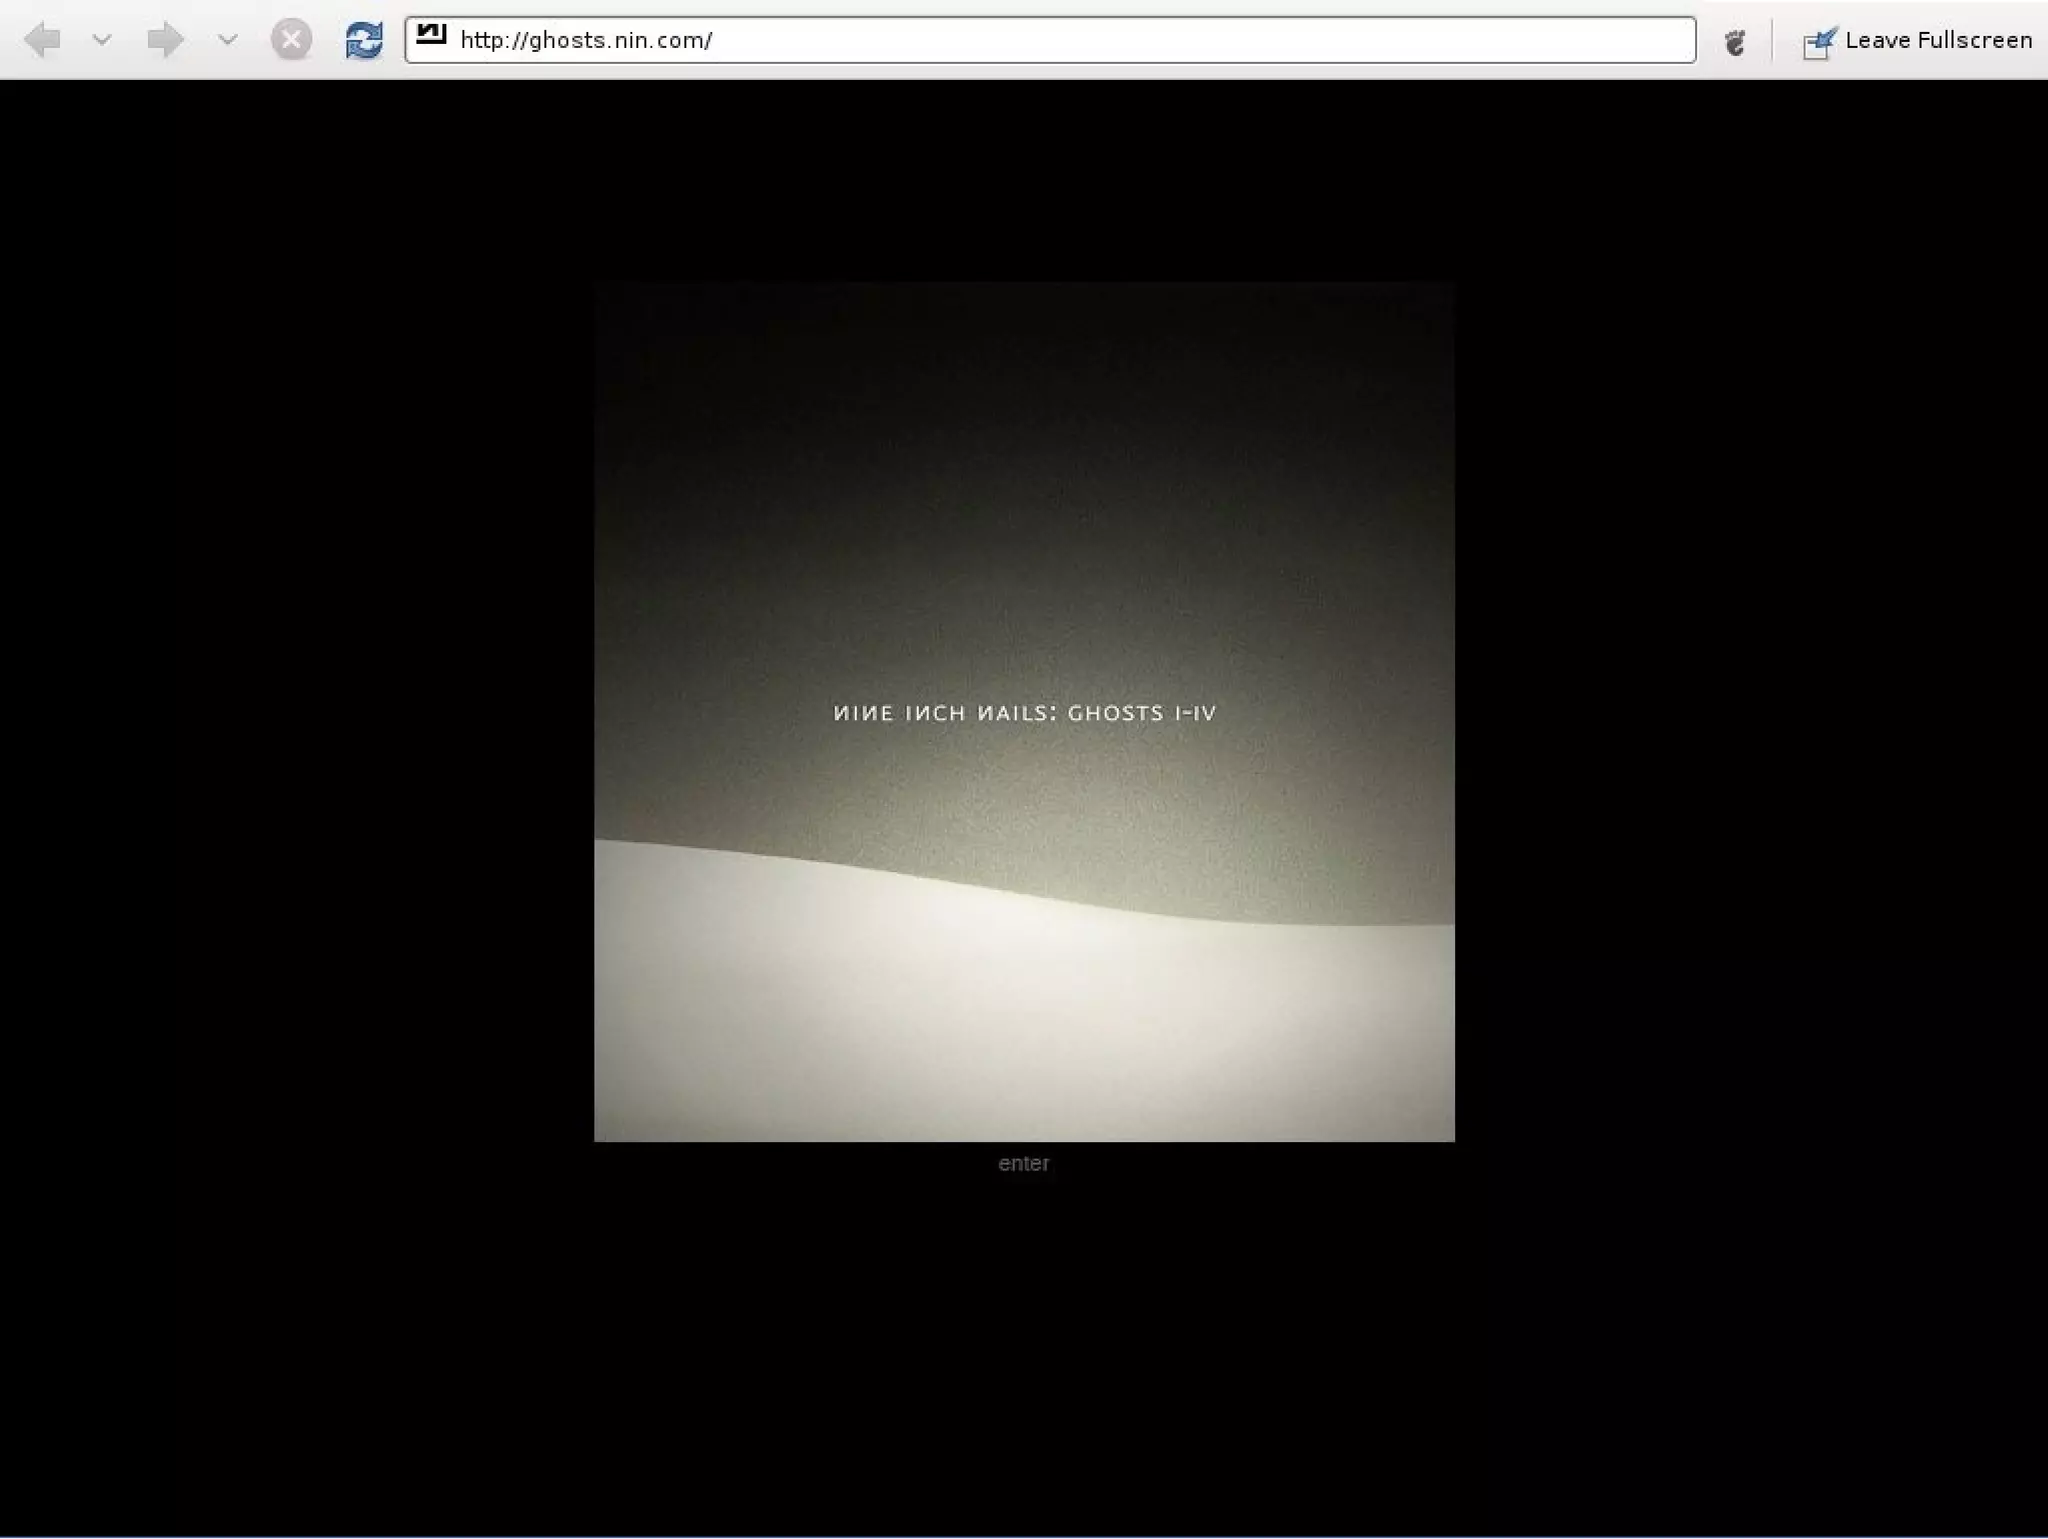Click the Back navigation arrow

tap(42, 40)
